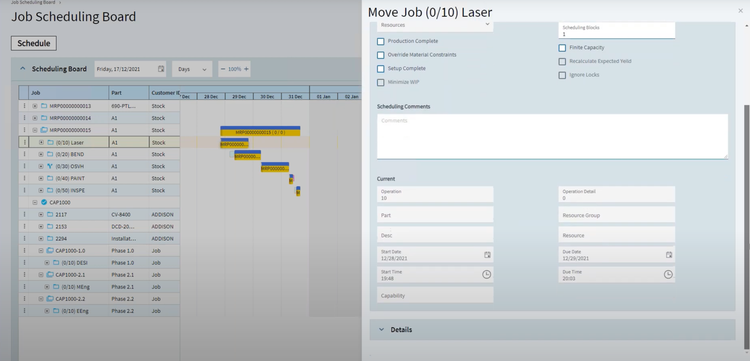
Task: Close the Move Job panel
Action: [741, 11]
